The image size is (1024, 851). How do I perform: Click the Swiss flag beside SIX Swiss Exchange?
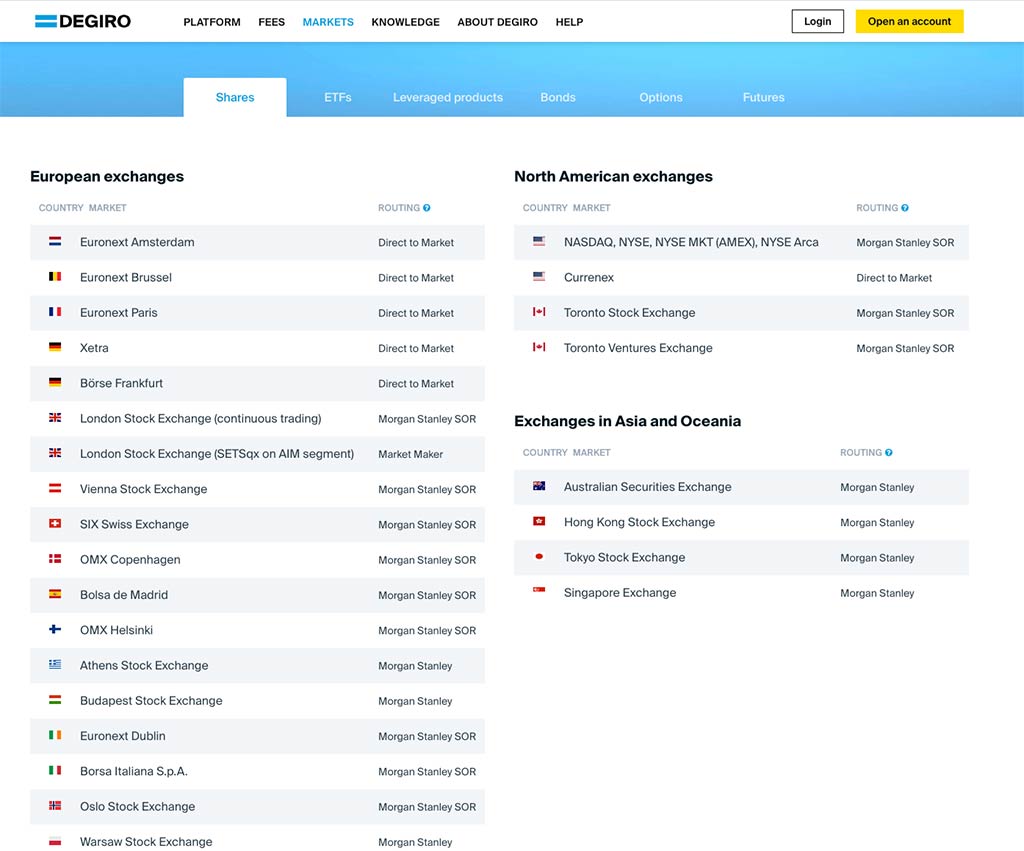point(55,524)
